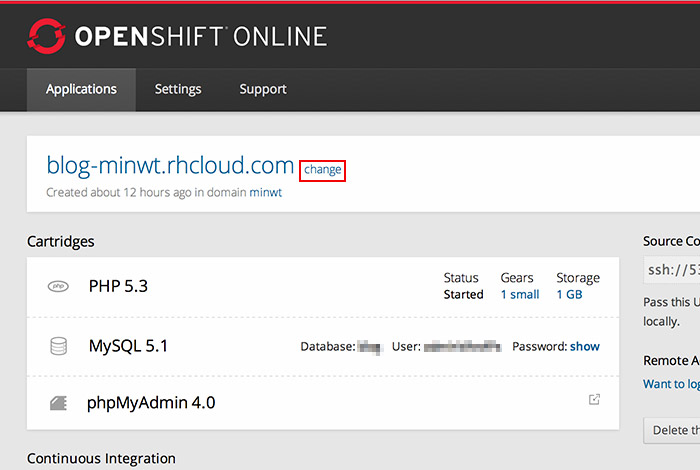Viewport: 700px width, 470px height.
Task: Click the Database label in MySQL row
Action: point(328,347)
